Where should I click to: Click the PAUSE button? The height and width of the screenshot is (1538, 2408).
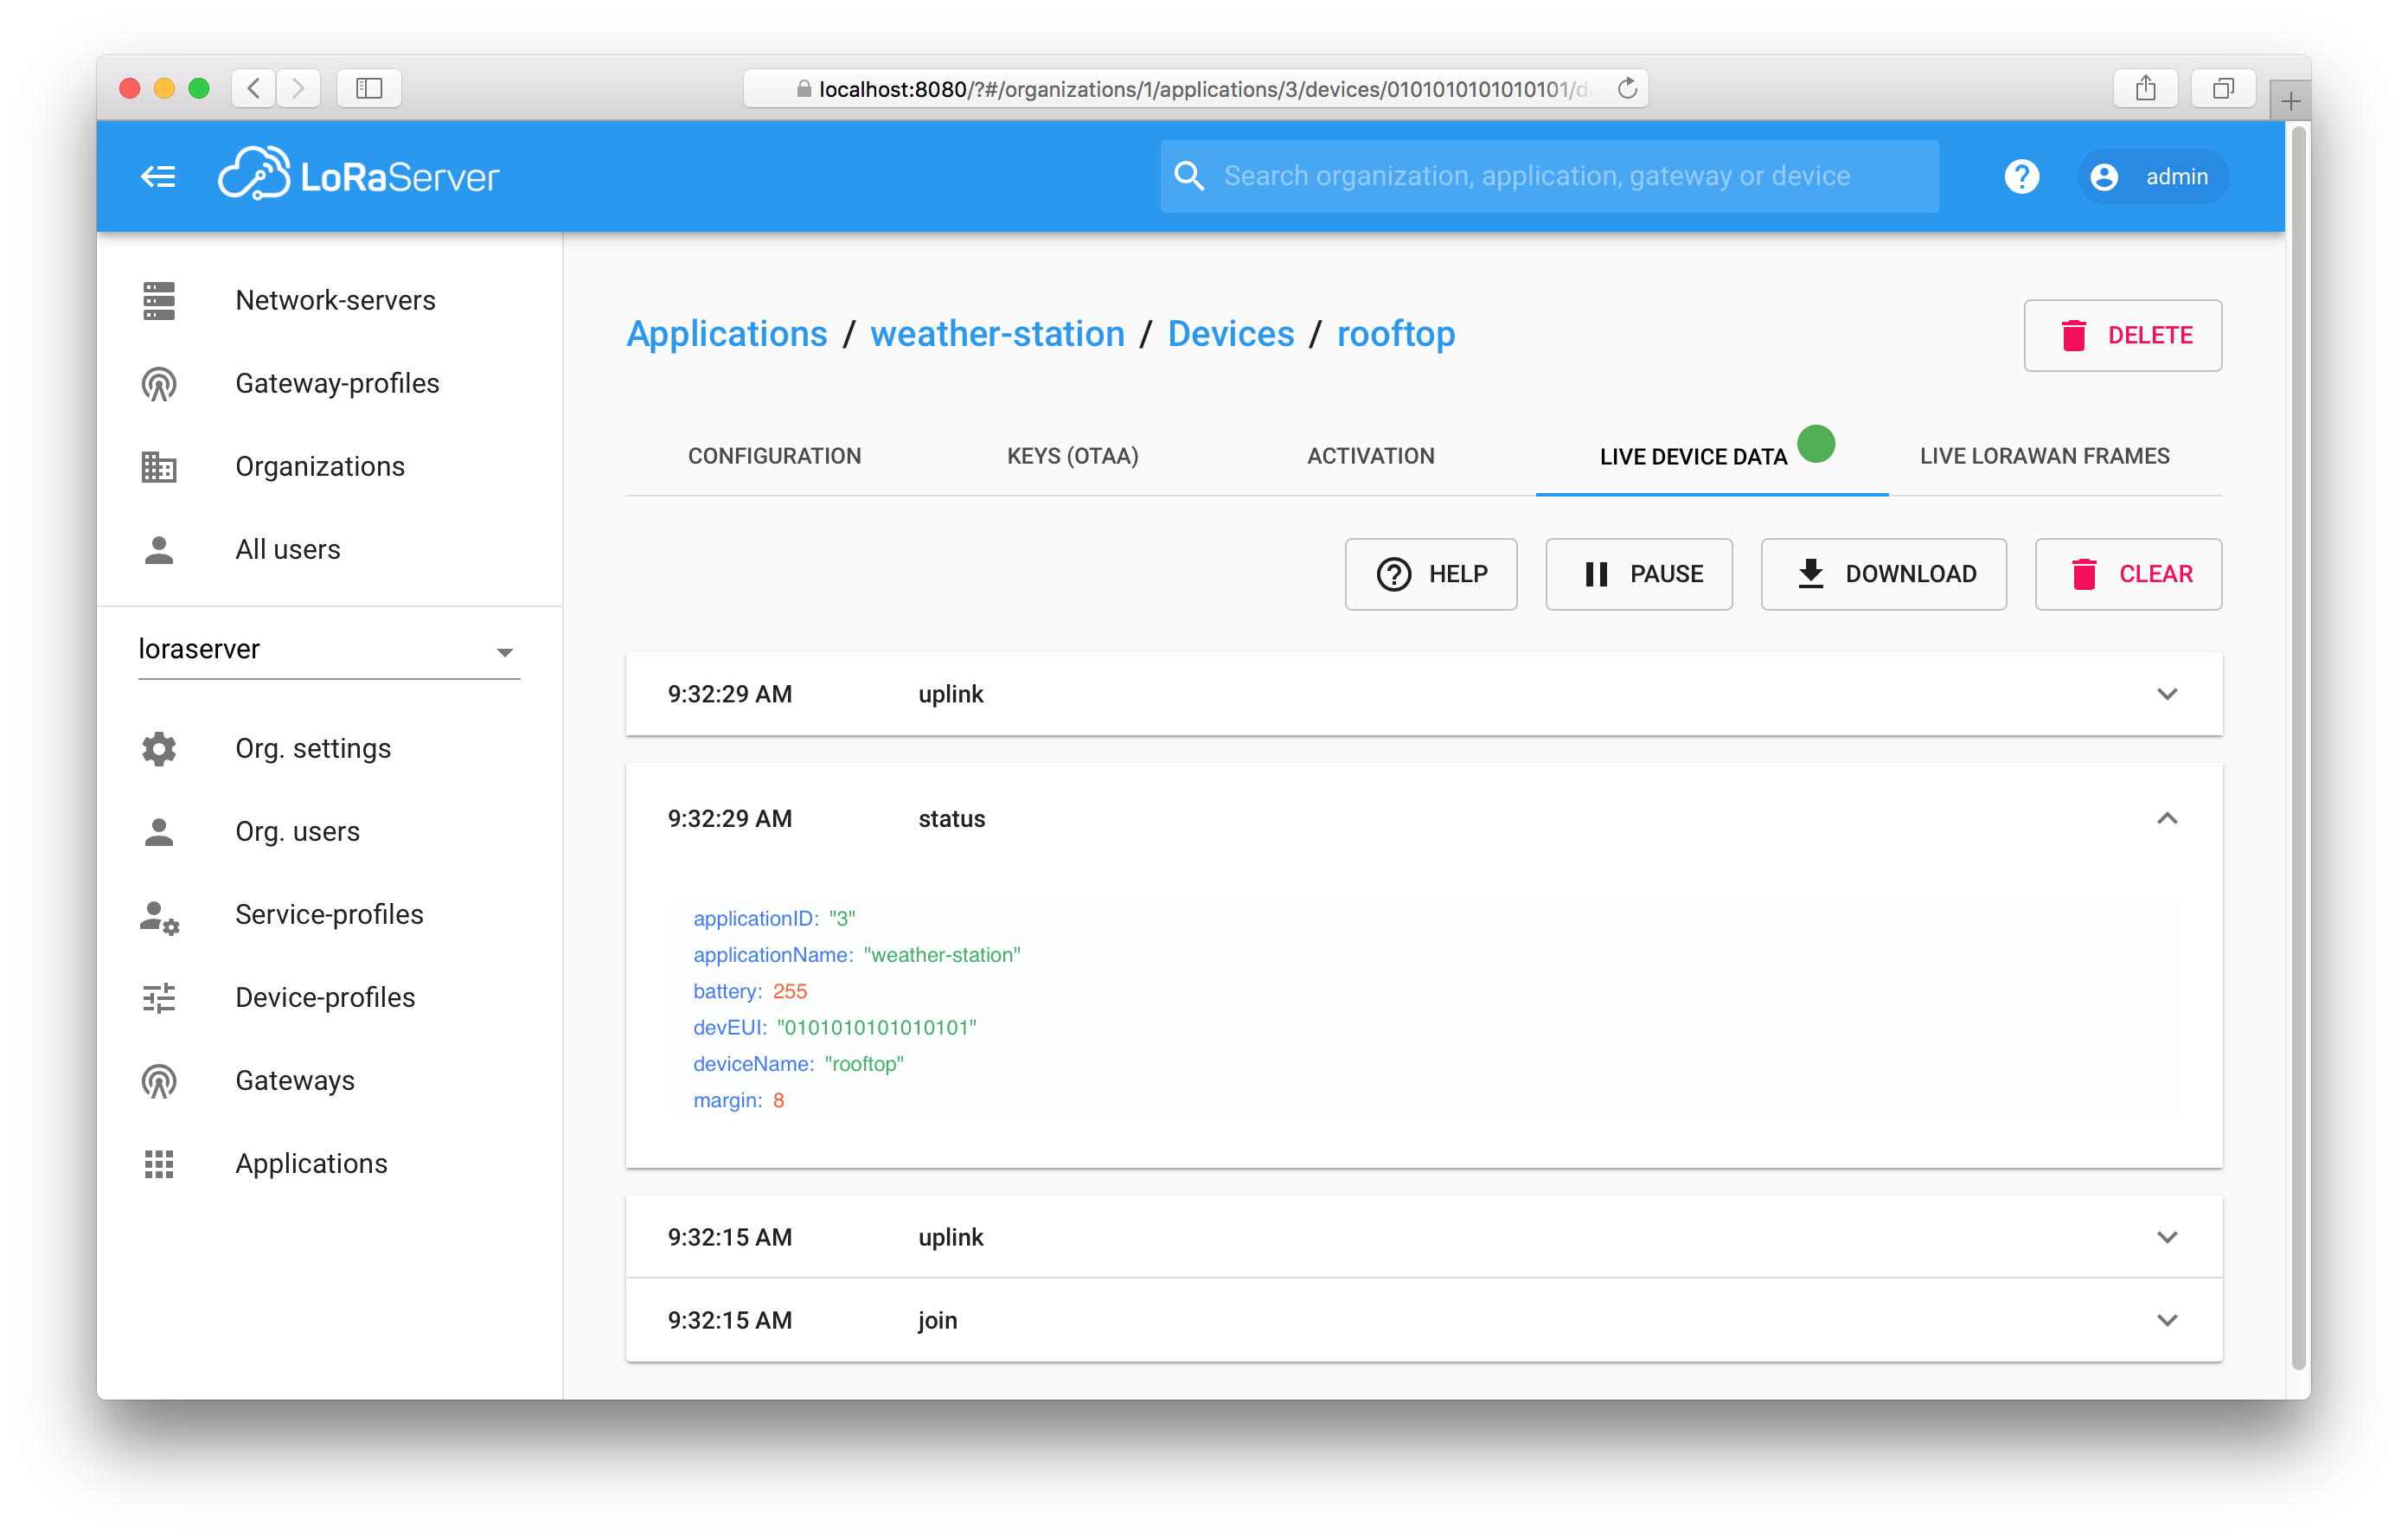point(1638,574)
